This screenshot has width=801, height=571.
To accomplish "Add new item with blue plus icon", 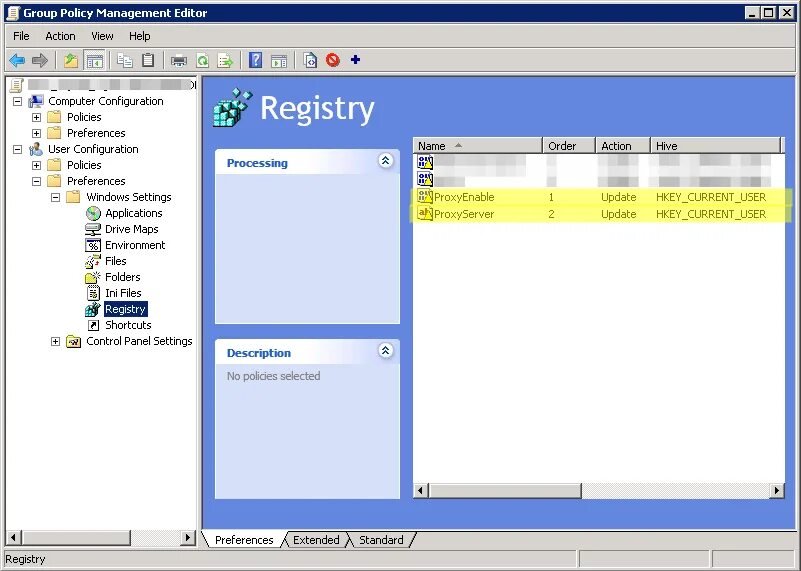I will pos(356,60).
